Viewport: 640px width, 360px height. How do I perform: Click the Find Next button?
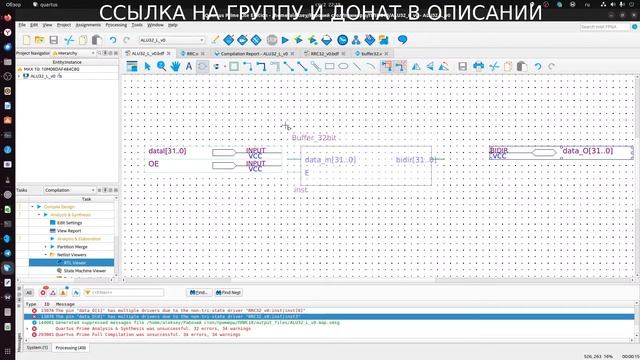229,293
